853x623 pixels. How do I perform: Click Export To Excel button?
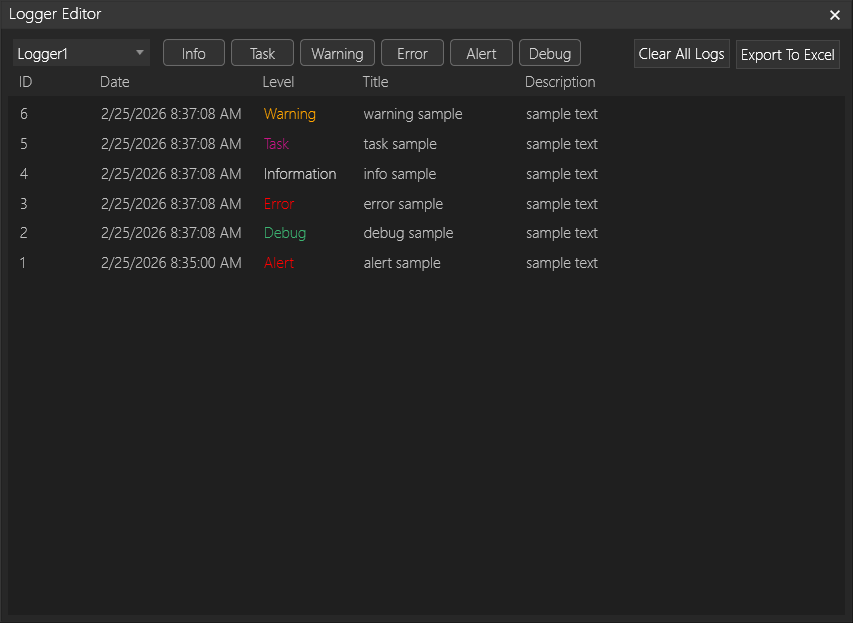(x=788, y=54)
